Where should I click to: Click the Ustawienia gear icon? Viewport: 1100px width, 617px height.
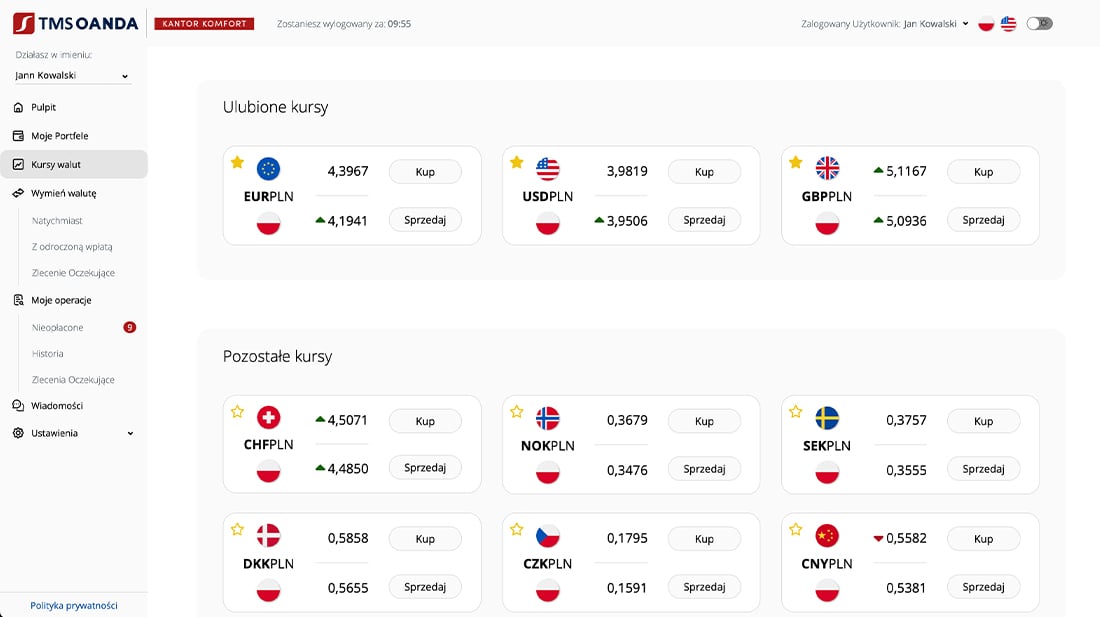(18, 433)
